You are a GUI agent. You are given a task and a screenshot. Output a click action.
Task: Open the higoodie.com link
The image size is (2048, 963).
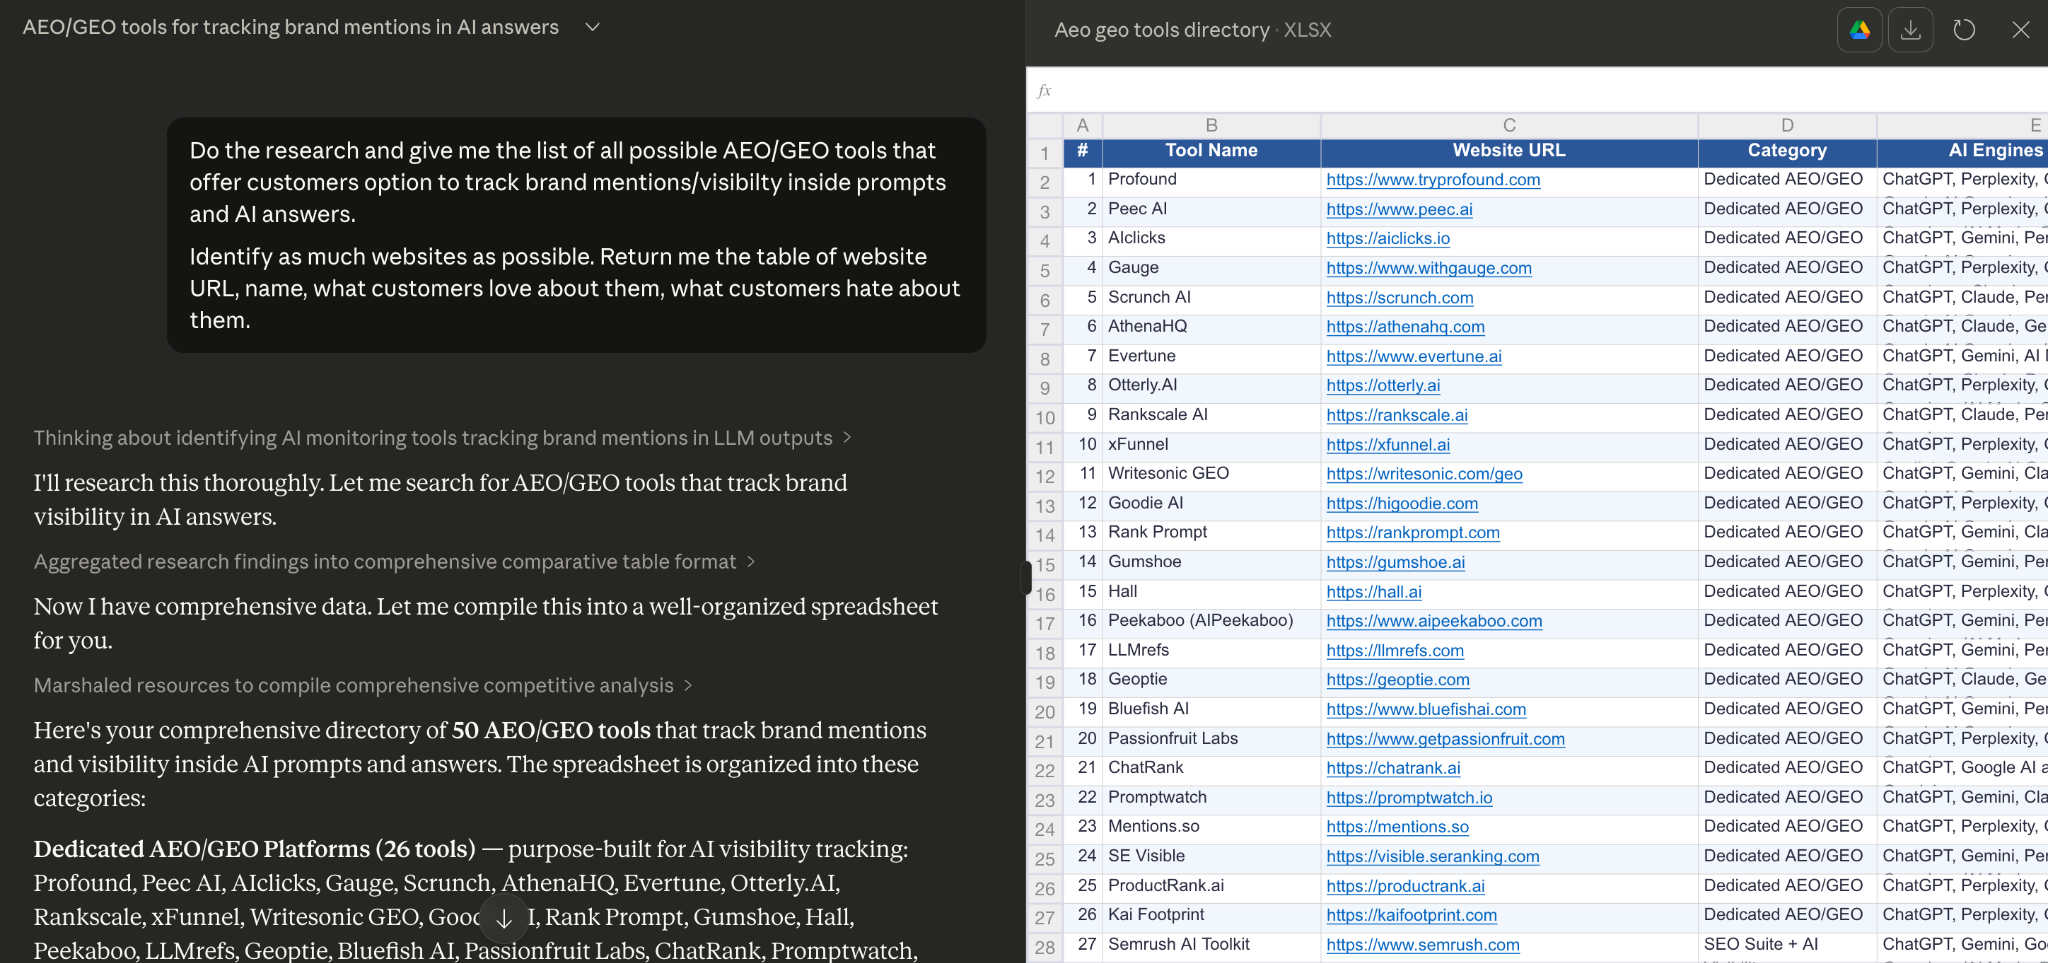coord(1402,504)
